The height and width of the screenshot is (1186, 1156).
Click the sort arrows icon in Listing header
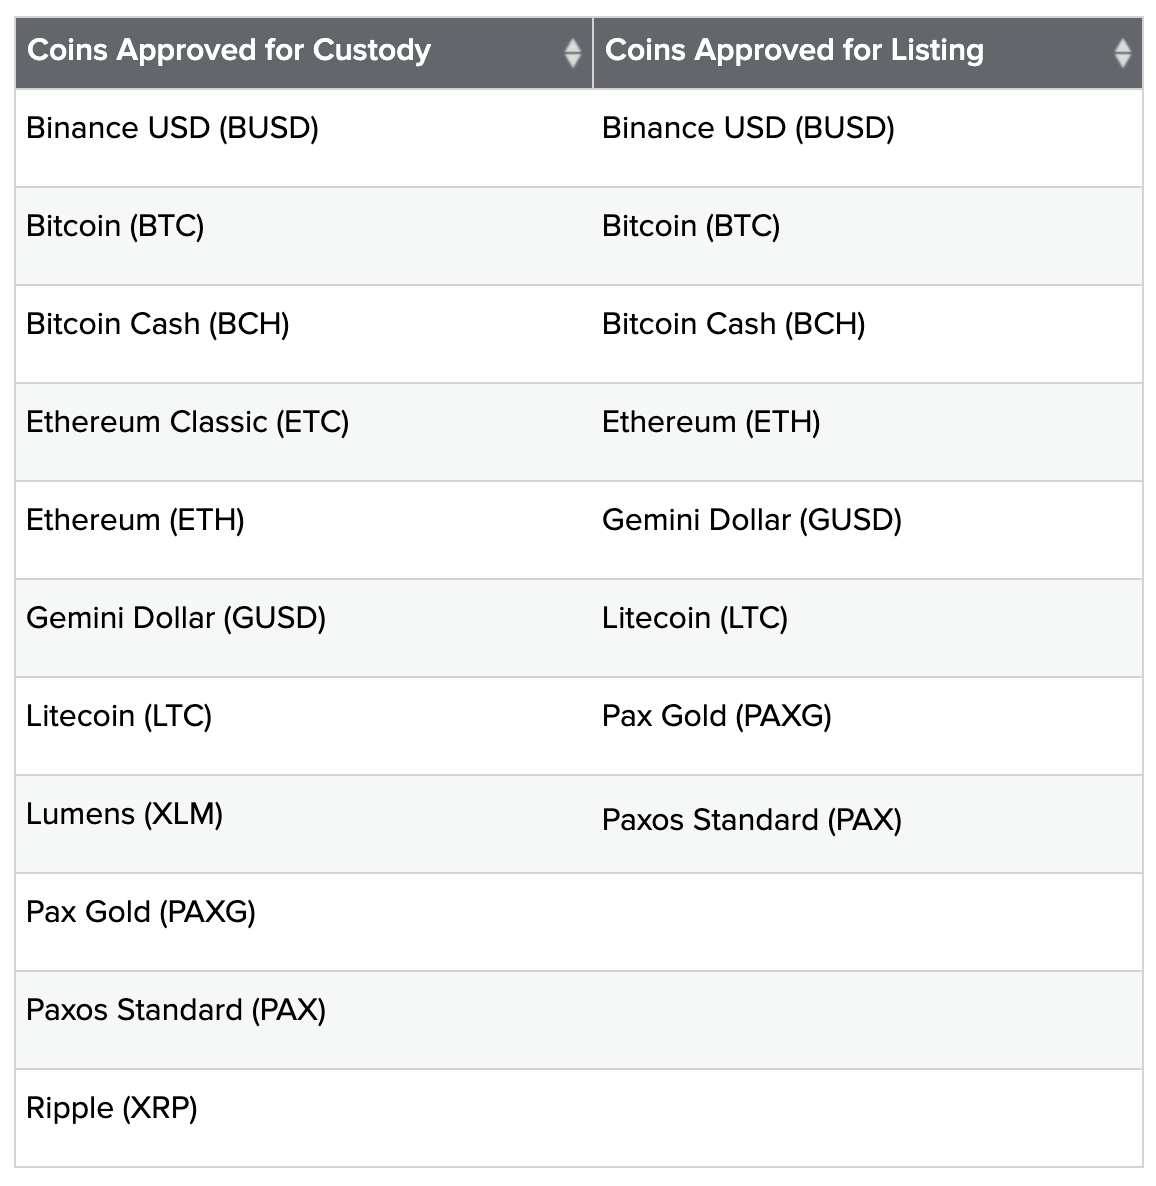pyautogui.click(x=1122, y=52)
